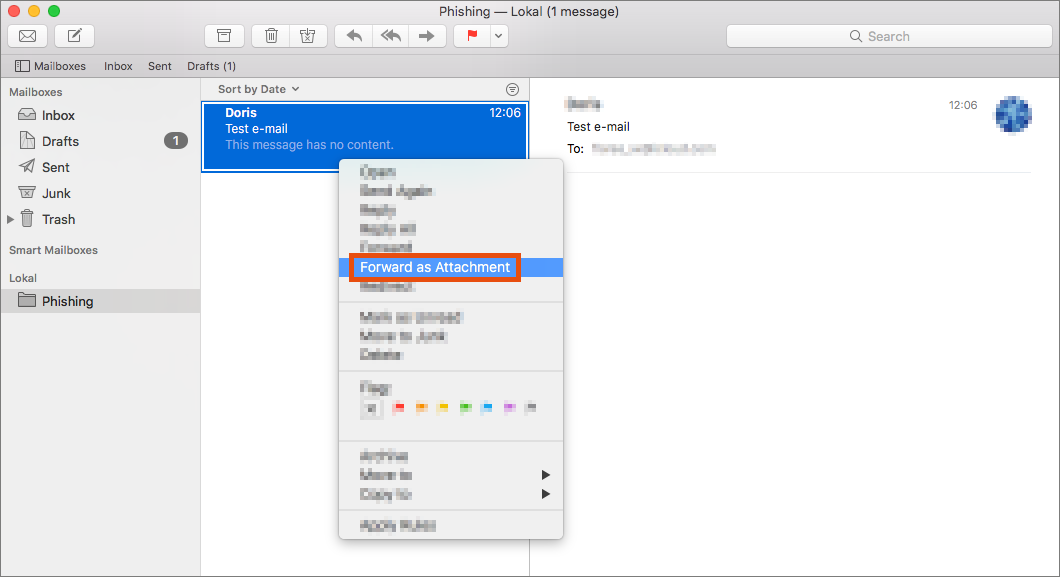Open the flag color dropdown arrow in toolbar
The height and width of the screenshot is (577, 1060).
click(499, 36)
